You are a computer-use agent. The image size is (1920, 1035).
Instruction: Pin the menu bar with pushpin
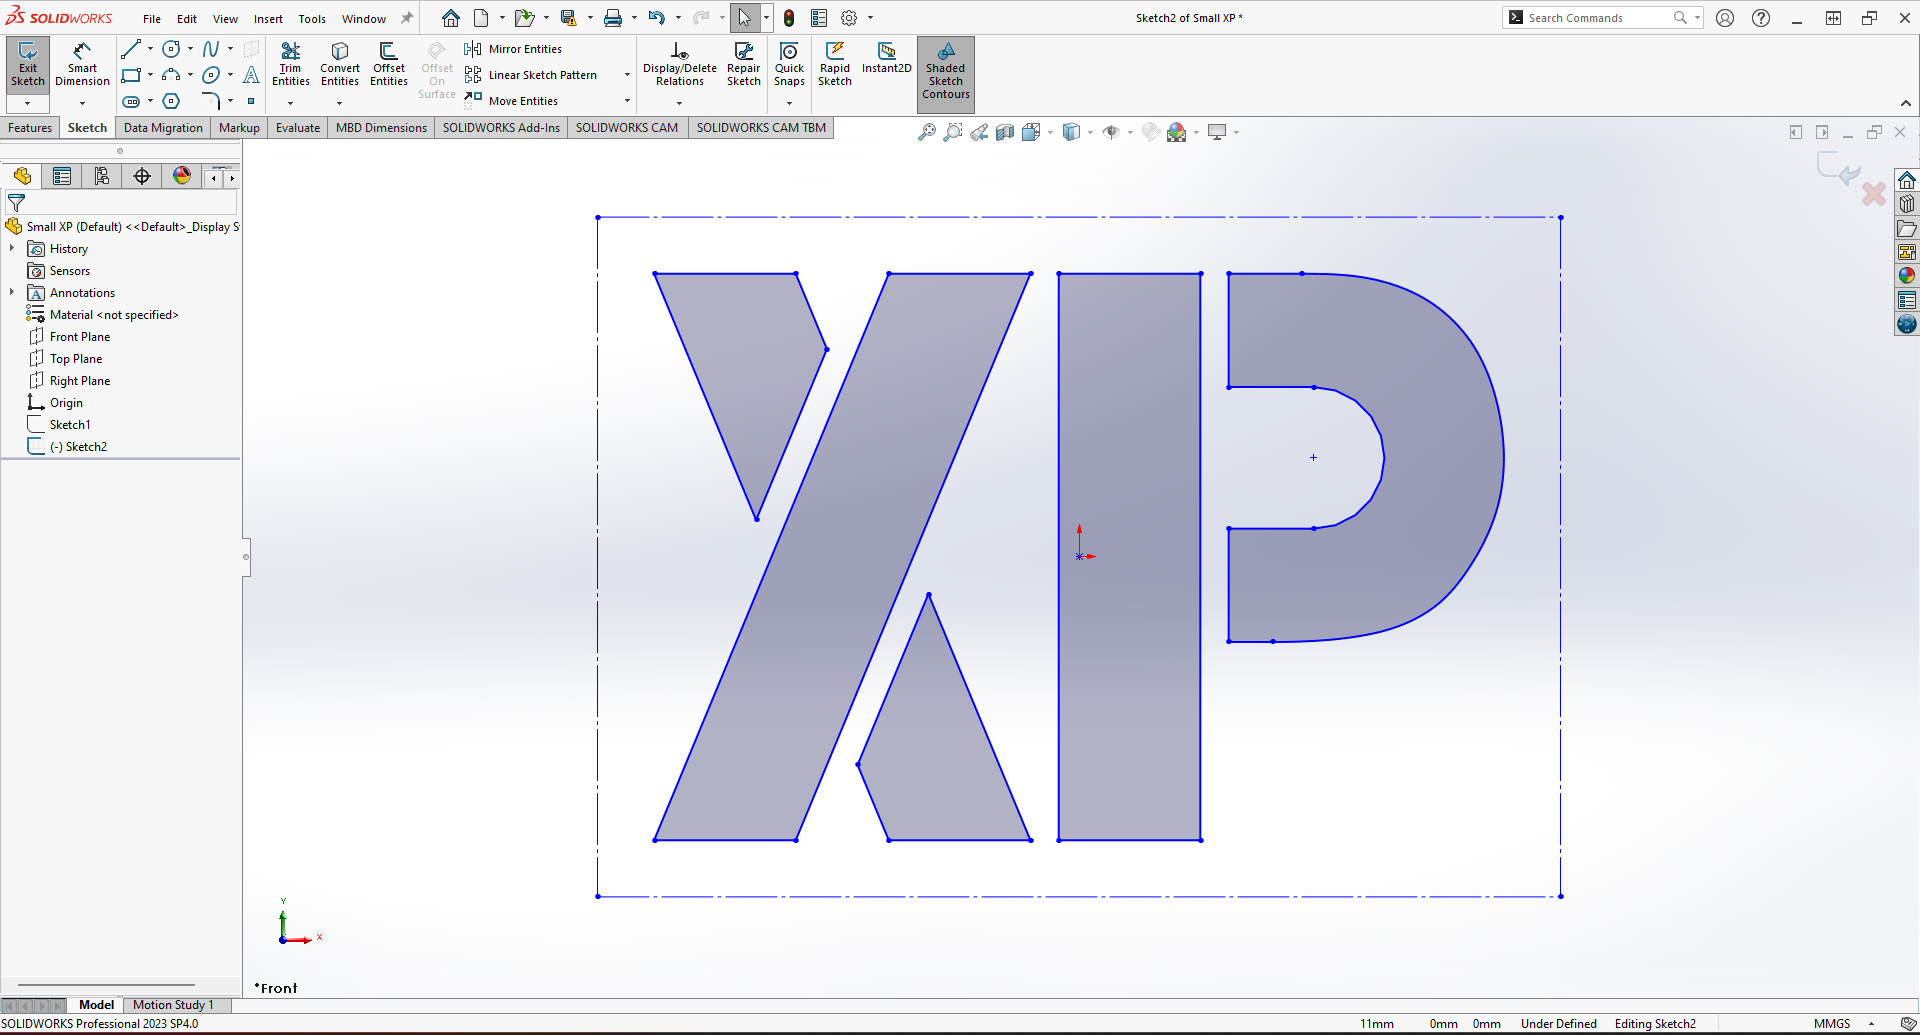point(407,18)
